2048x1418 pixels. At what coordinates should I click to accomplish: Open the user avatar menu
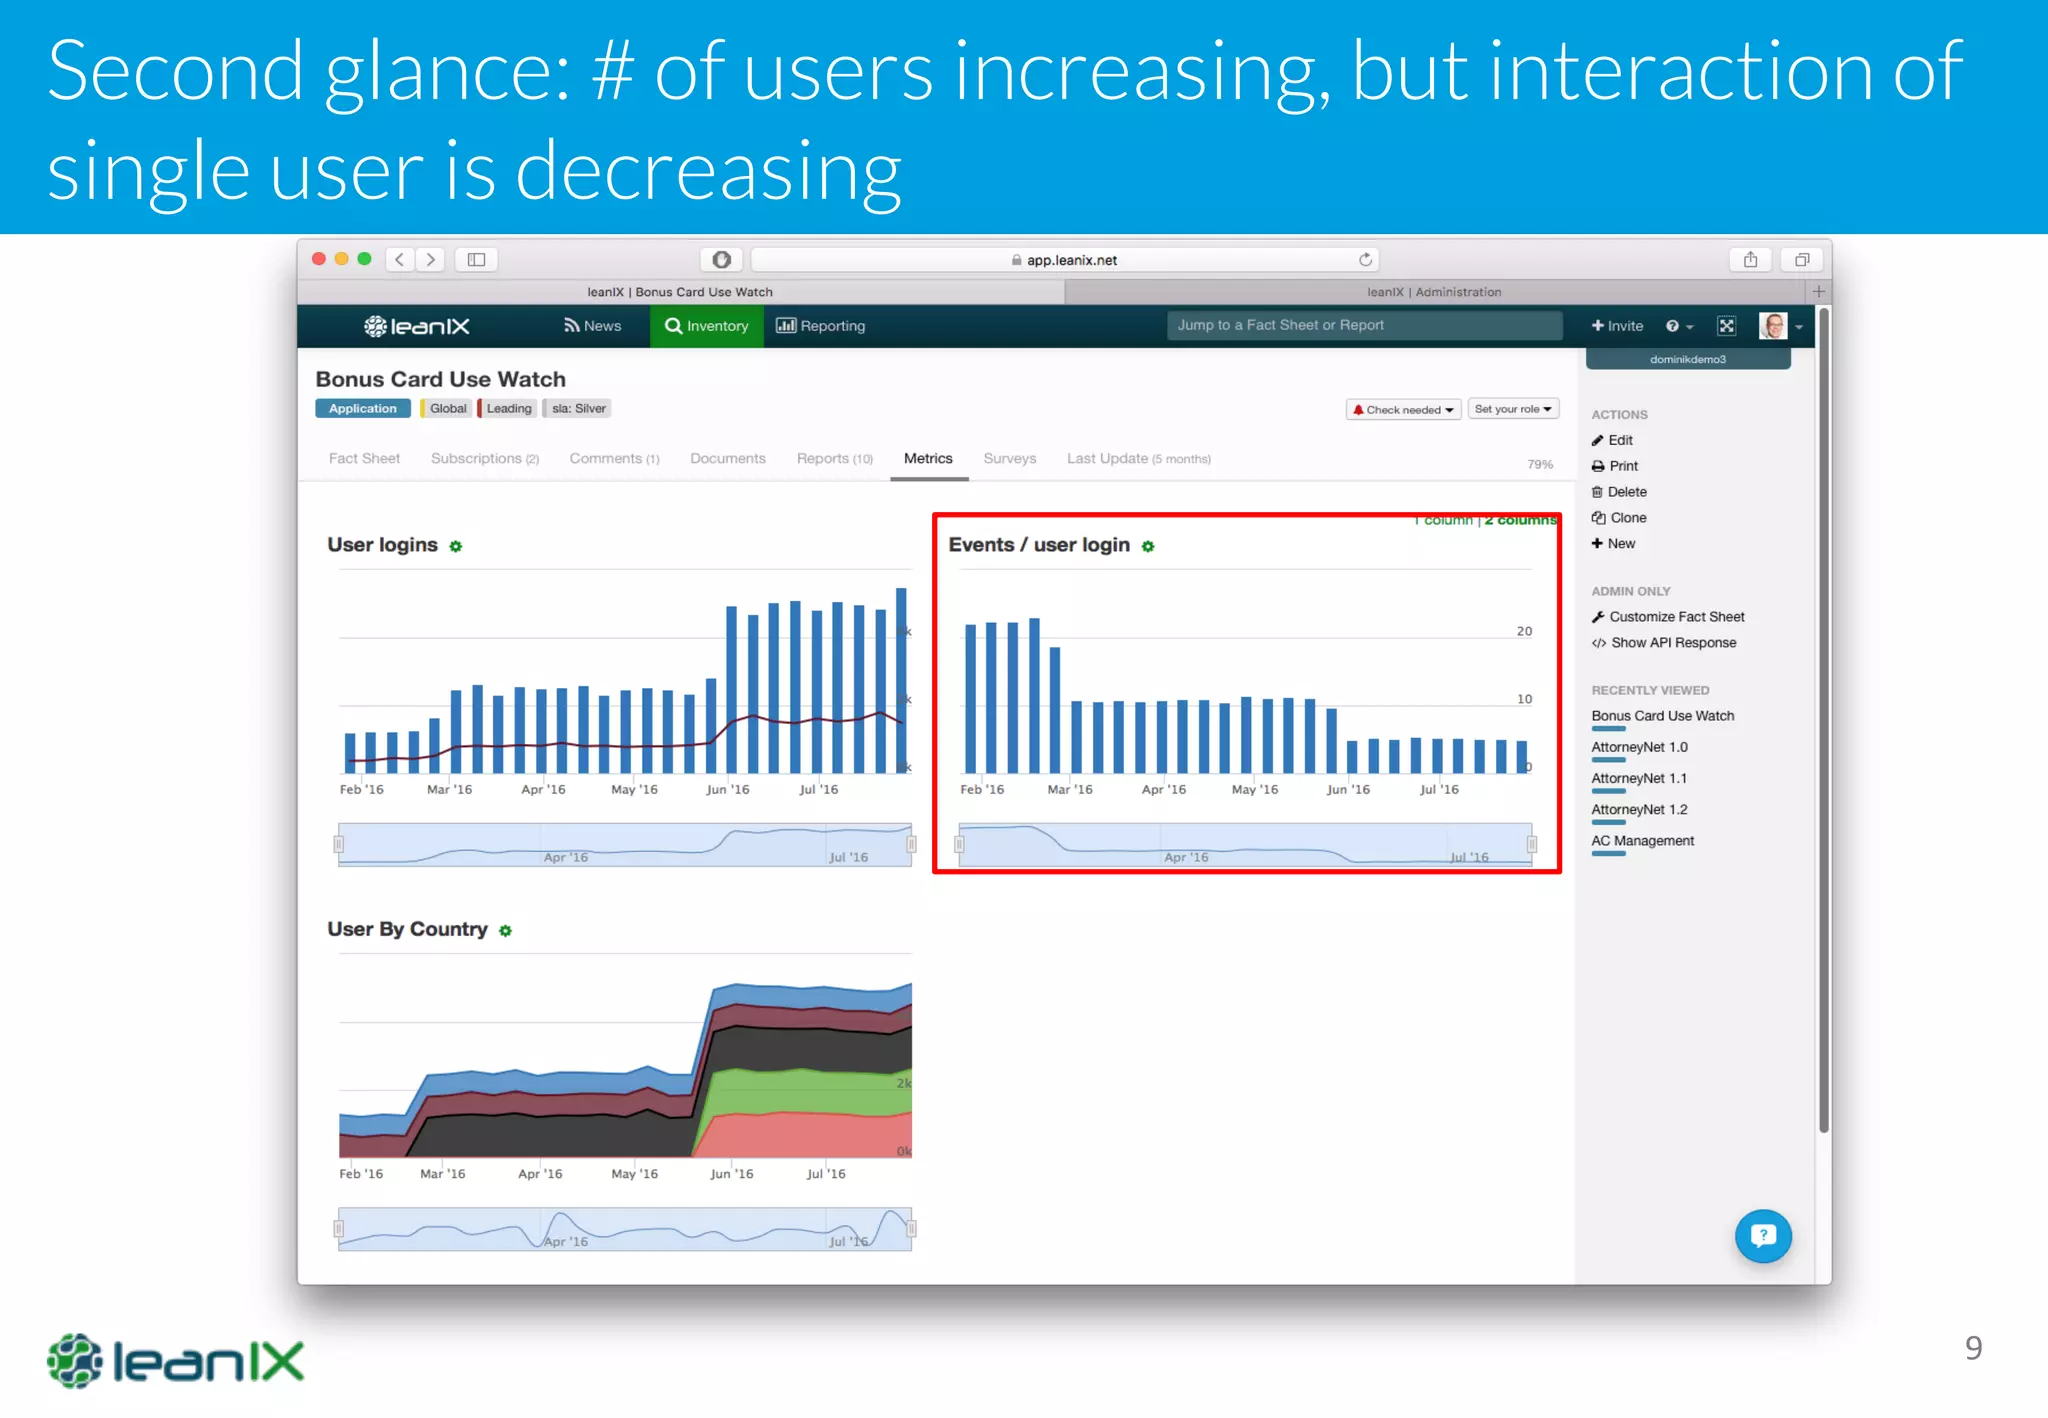1781,326
